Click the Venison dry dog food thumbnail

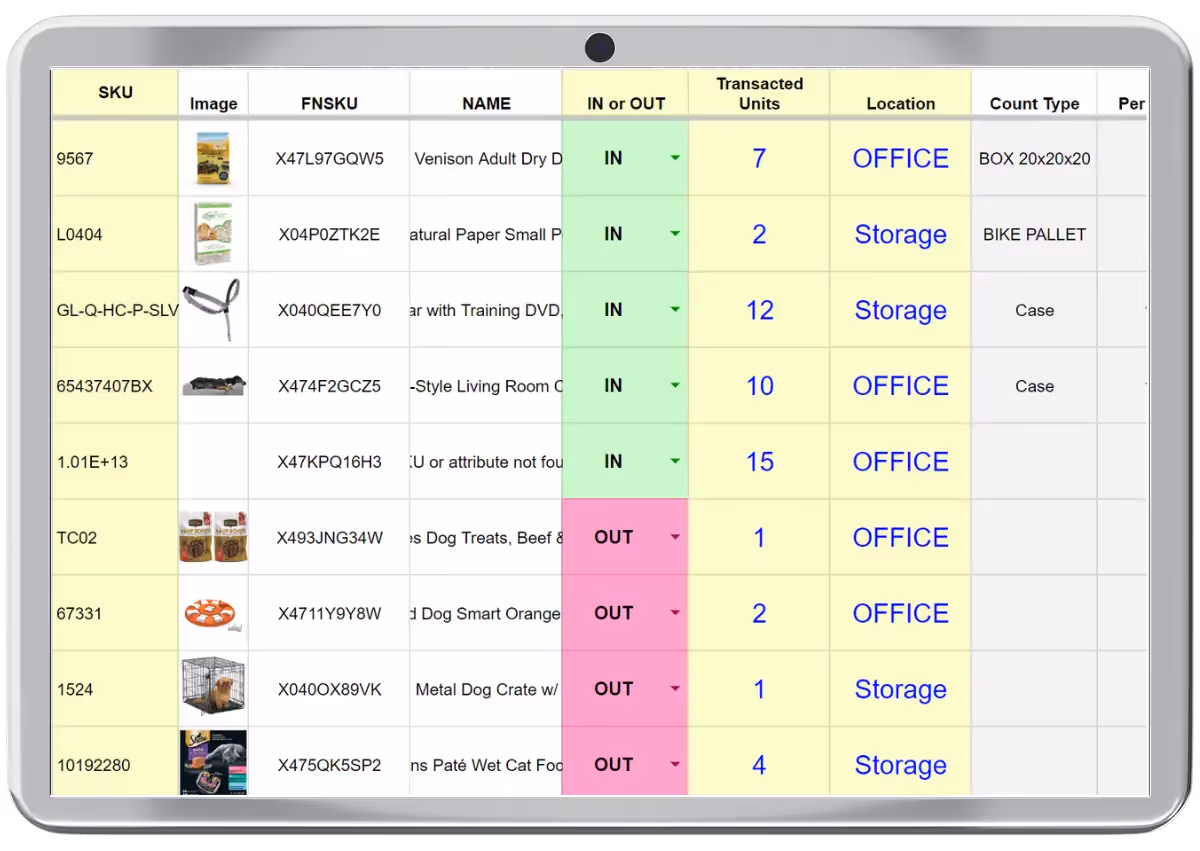pos(213,158)
